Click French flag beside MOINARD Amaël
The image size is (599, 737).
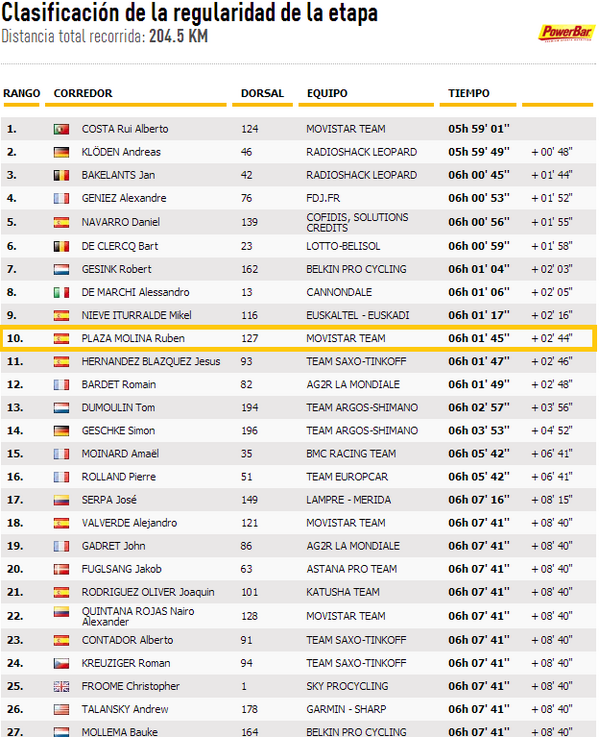click(61, 454)
